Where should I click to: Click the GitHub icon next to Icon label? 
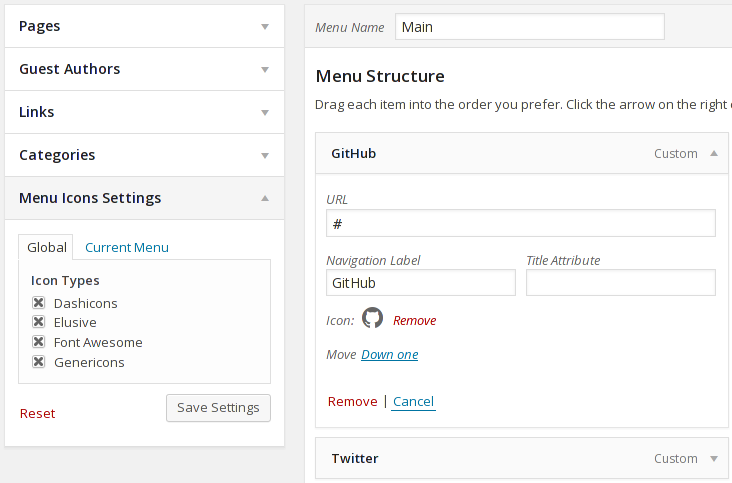(372, 319)
